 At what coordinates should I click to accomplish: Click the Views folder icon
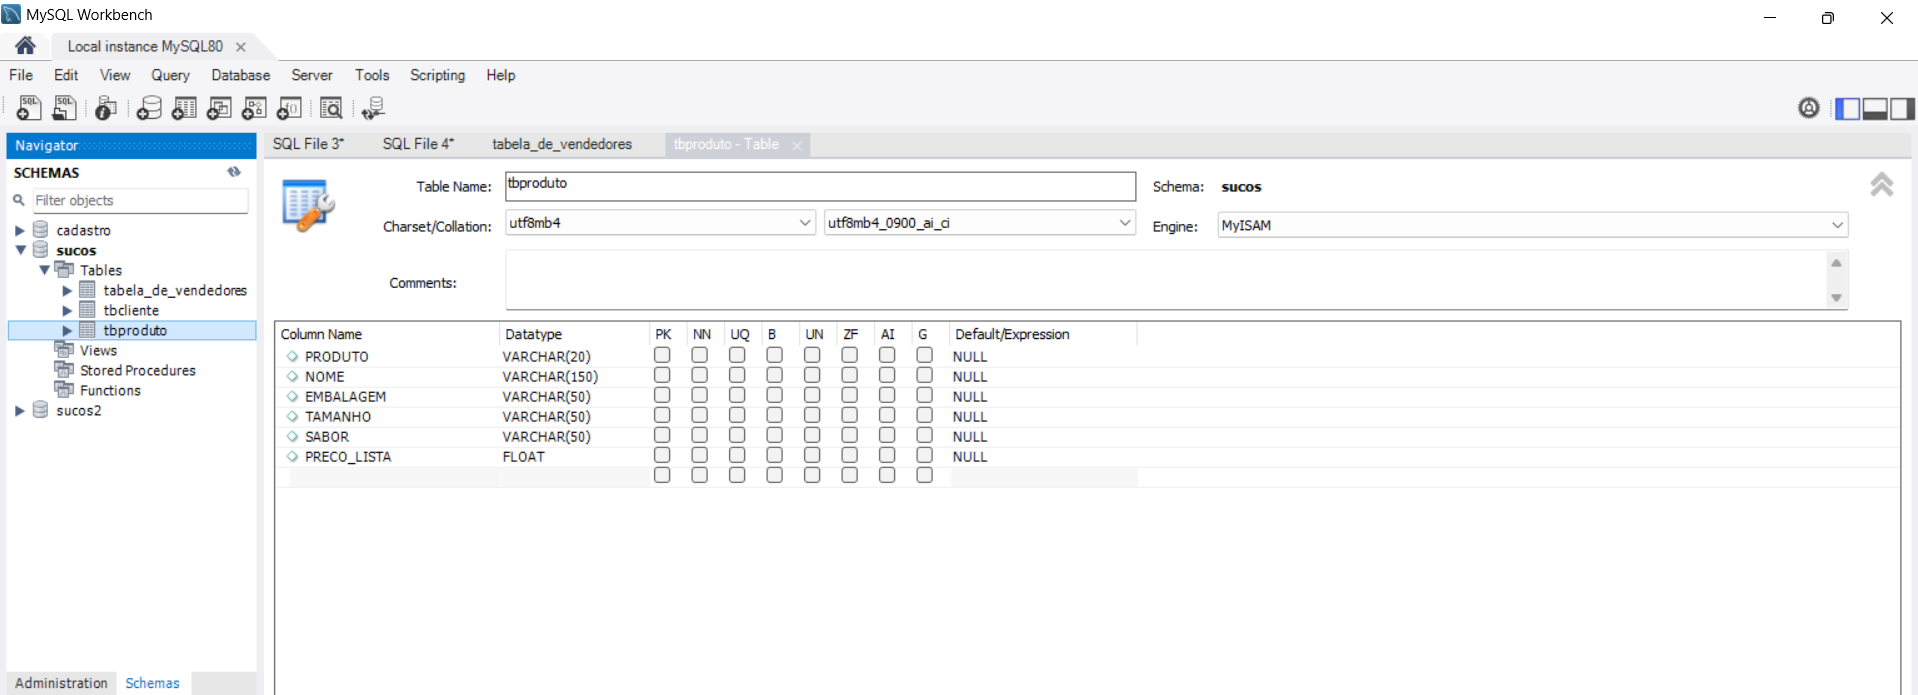tap(64, 350)
